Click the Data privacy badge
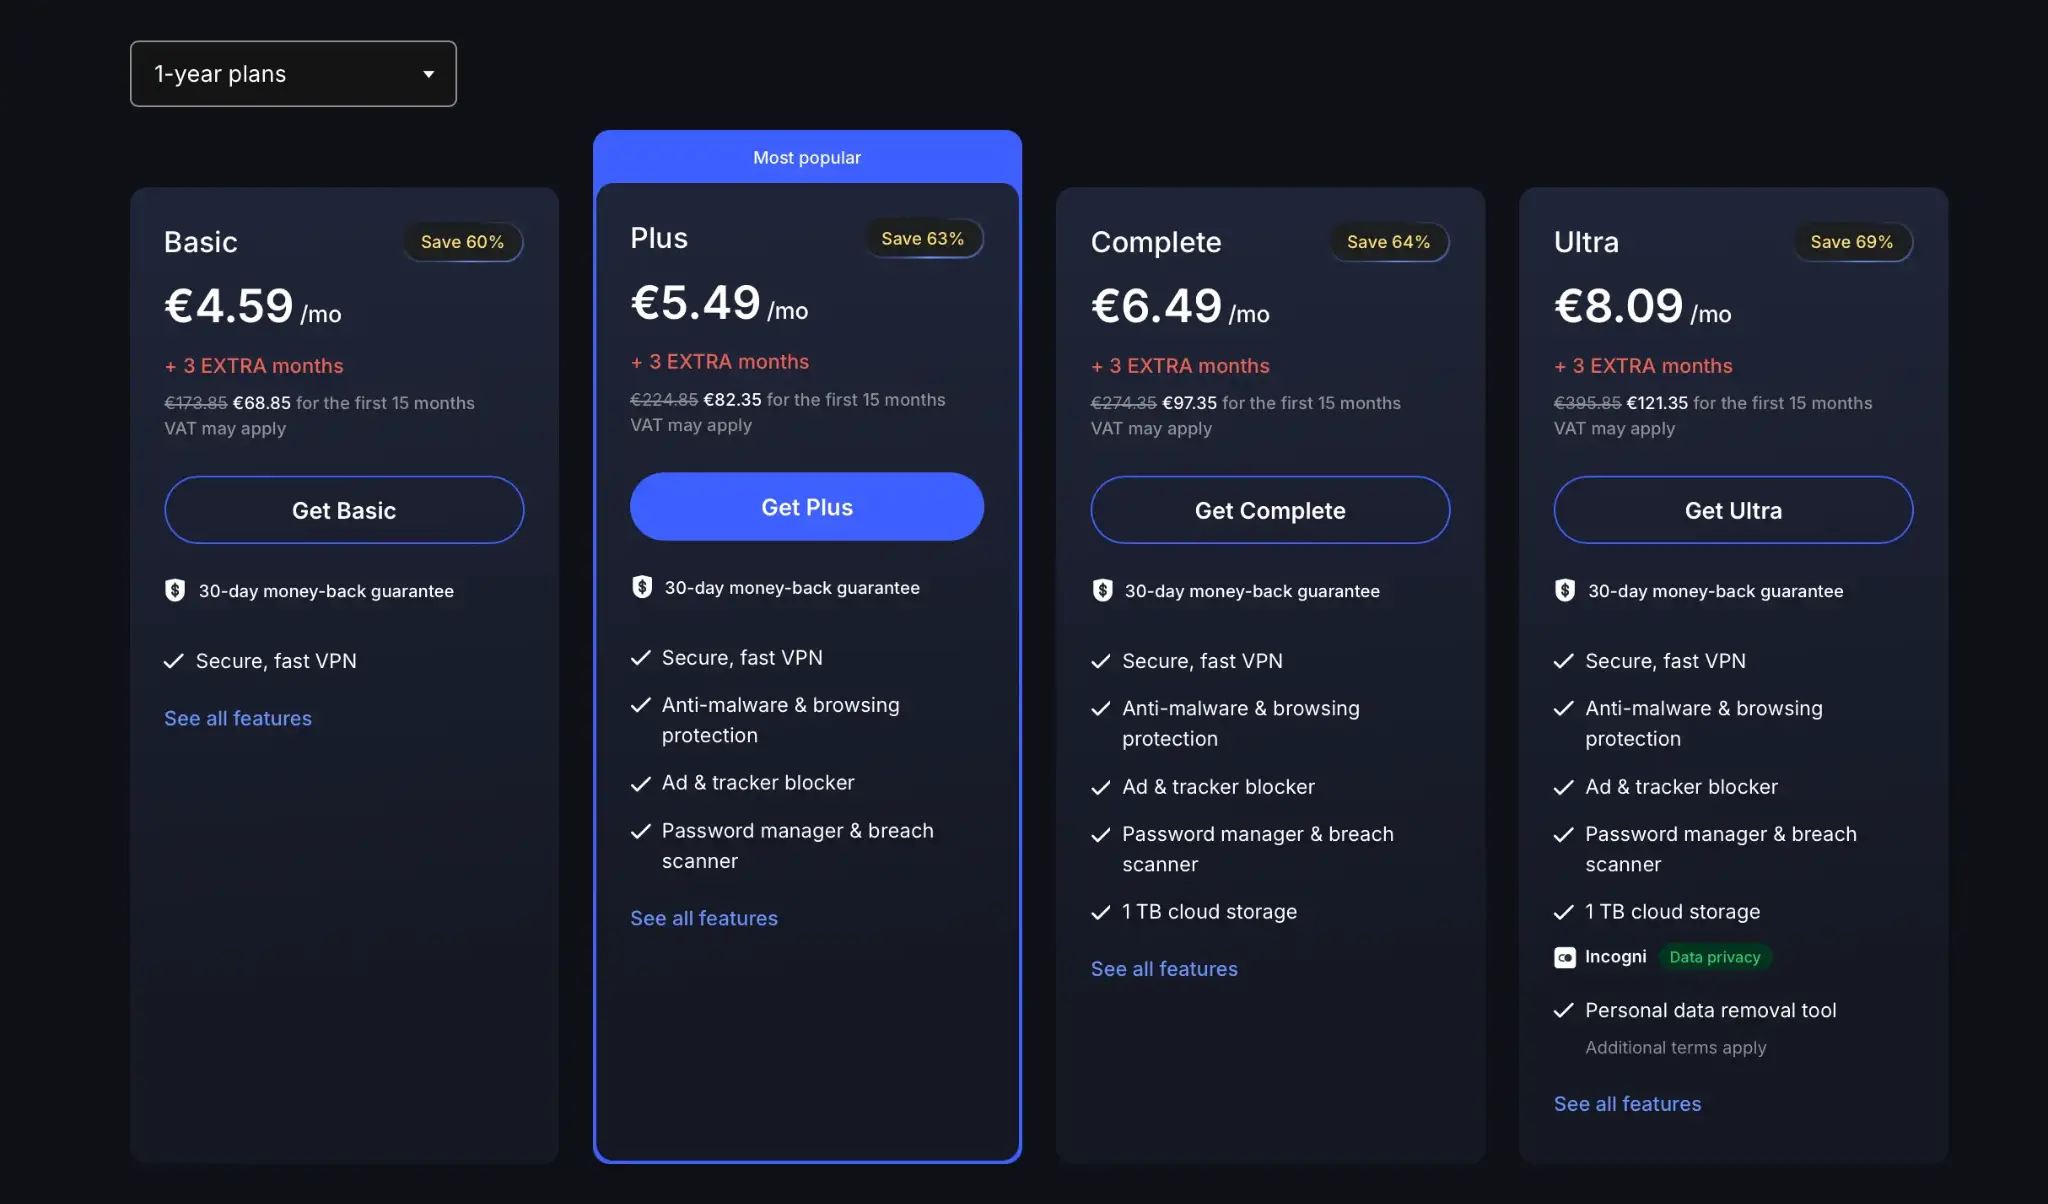This screenshot has width=2048, height=1204. point(1714,957)
